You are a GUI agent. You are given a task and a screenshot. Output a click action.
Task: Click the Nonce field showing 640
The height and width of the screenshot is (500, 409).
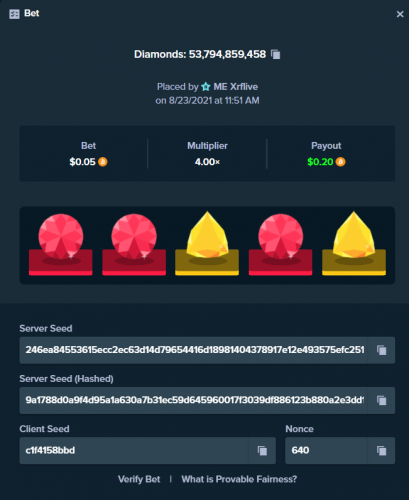[x=327, y=451]
